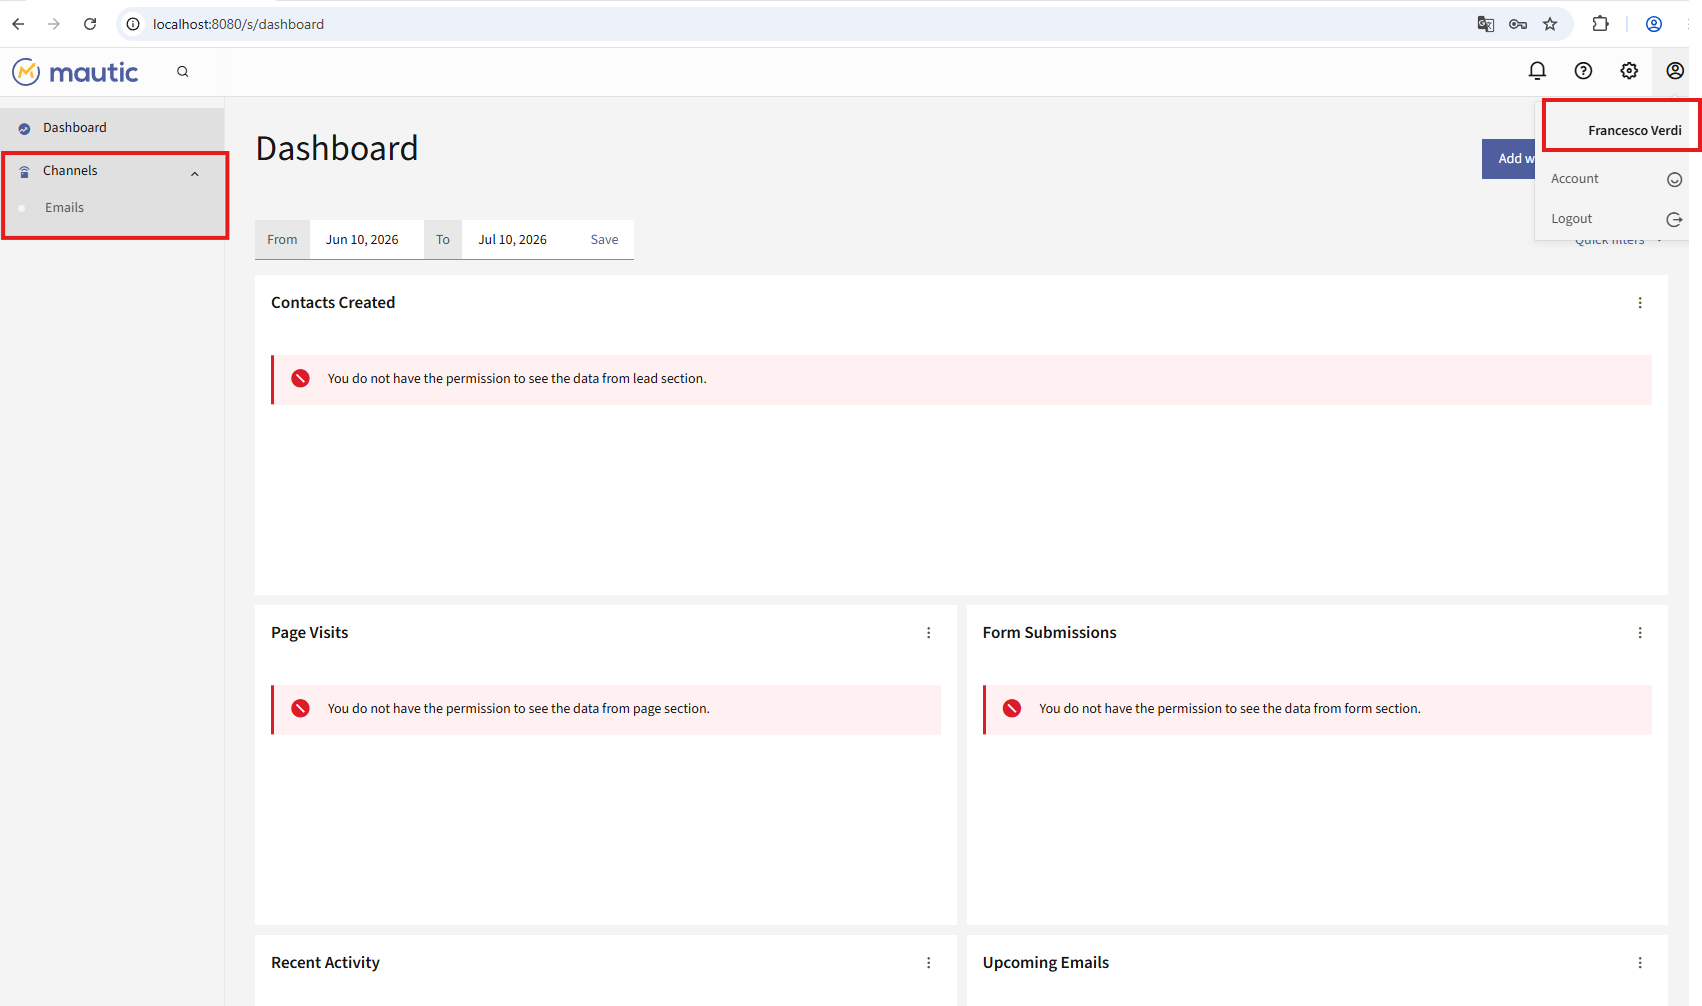Screen dimensions: 1702x1006
Task: Open the help question mark icon
Action: click(x=1583, y=70)
